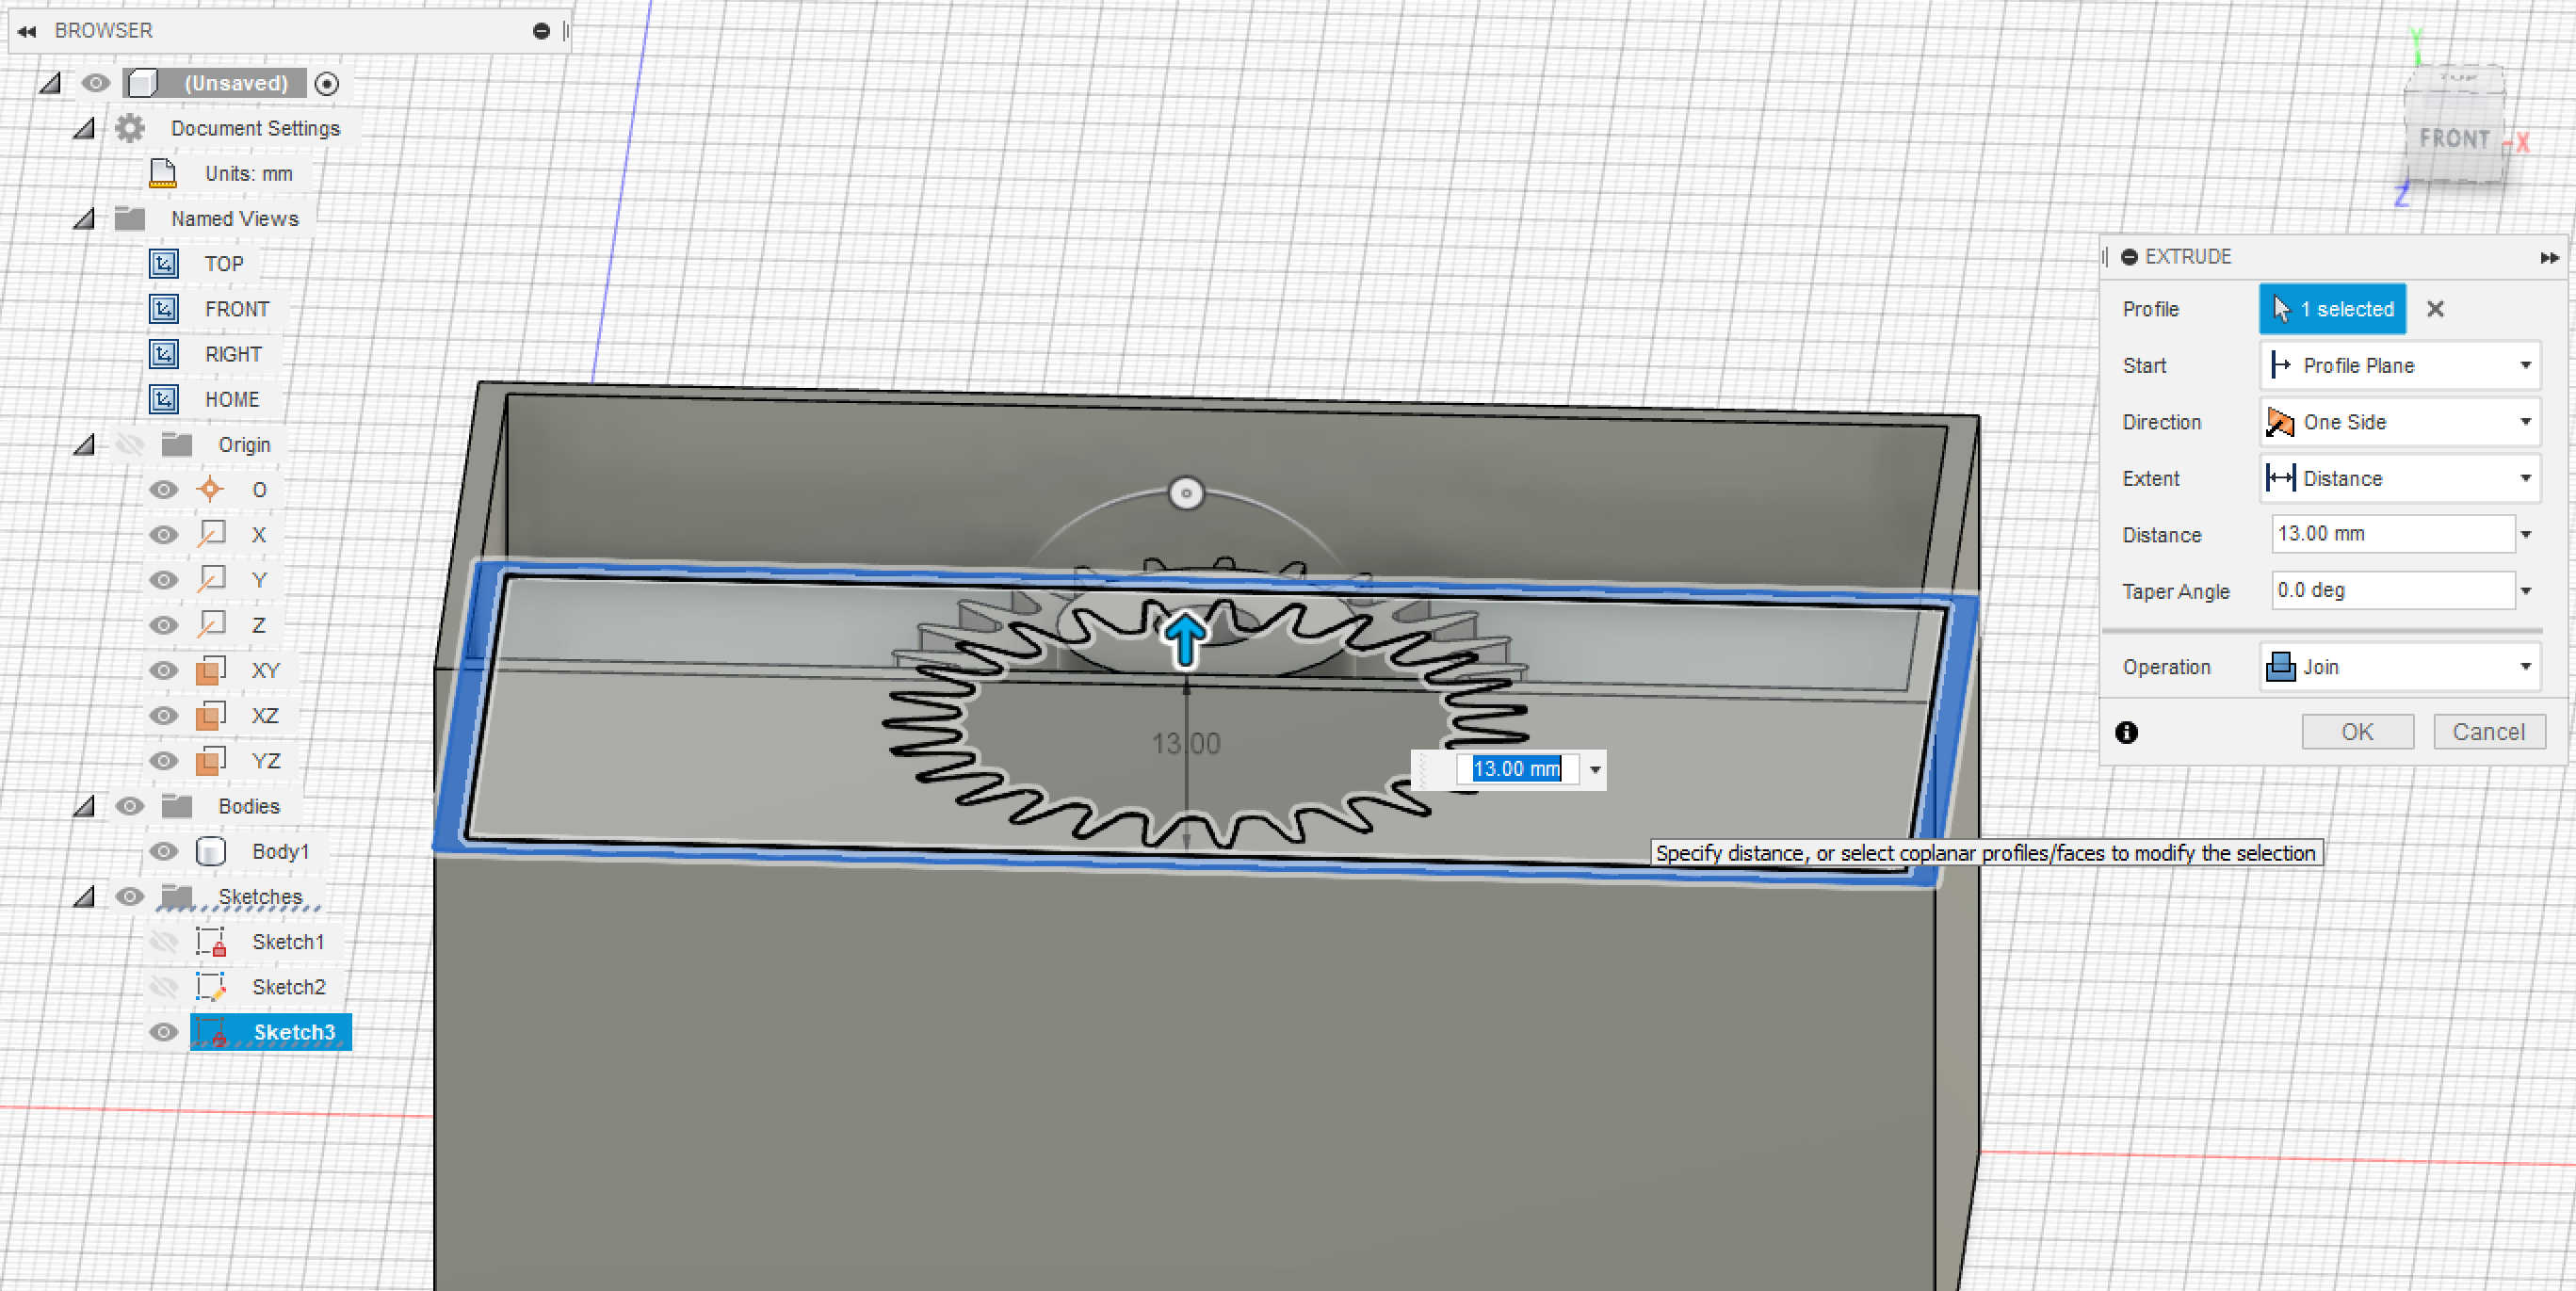Click the Document Settings gear icon

pos(130,128)
